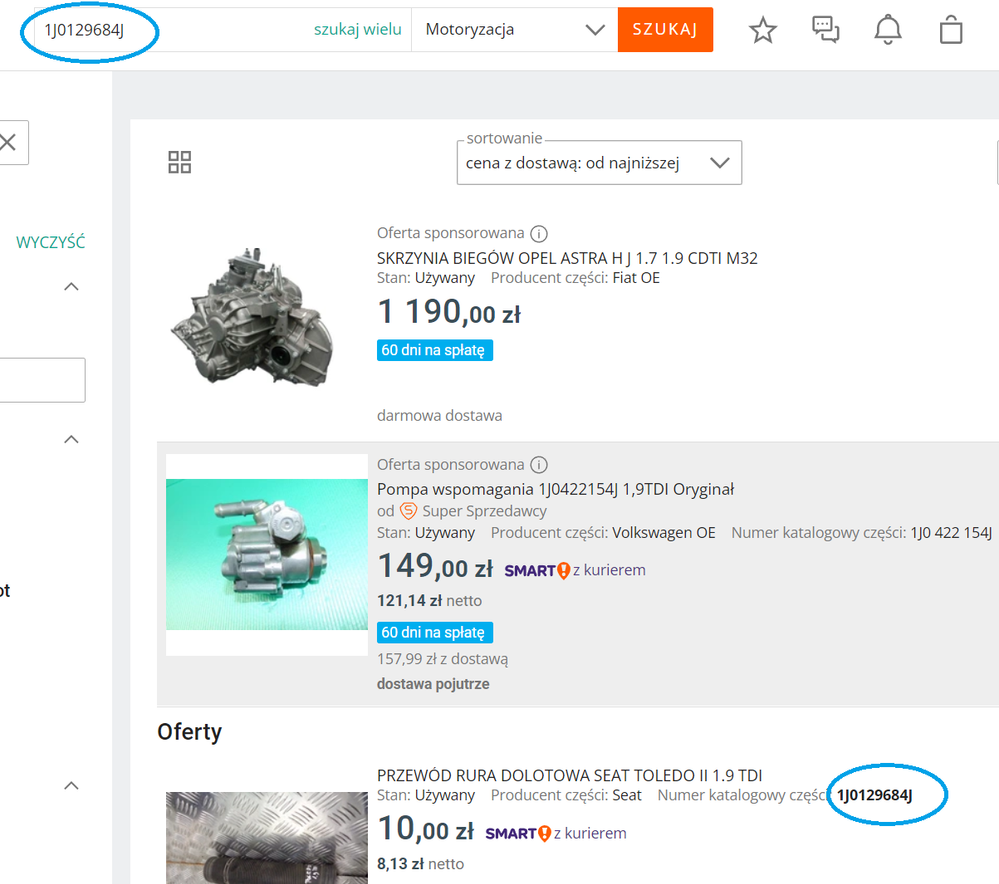
Task: Click 'Volkswagen OE' producer text
Action: point(664,533)
